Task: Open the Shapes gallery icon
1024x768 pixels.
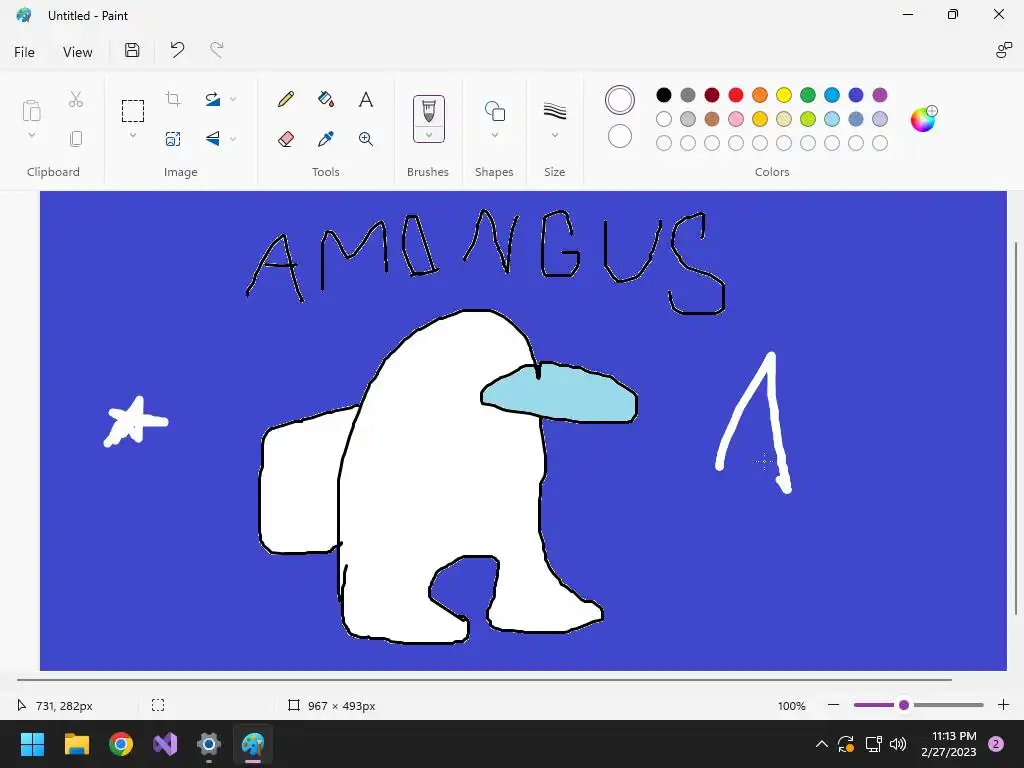Action: 494,111
